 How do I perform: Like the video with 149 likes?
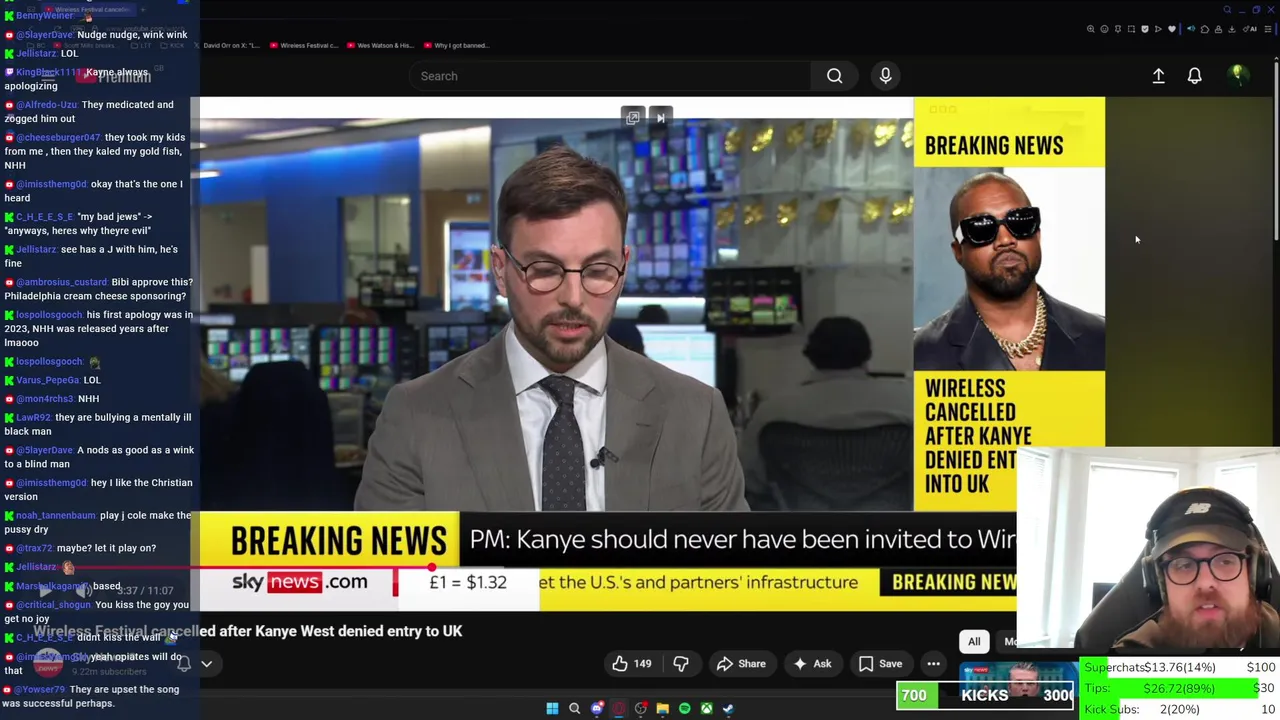tap(631, 664)
